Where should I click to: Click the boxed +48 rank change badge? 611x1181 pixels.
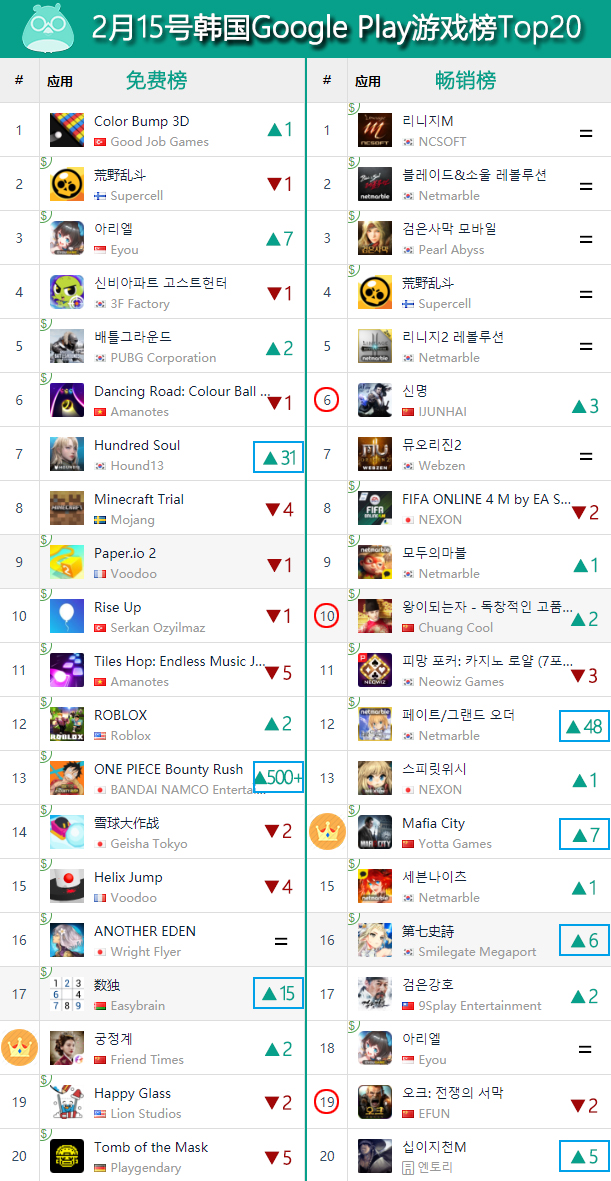click(x=585, y=726)
